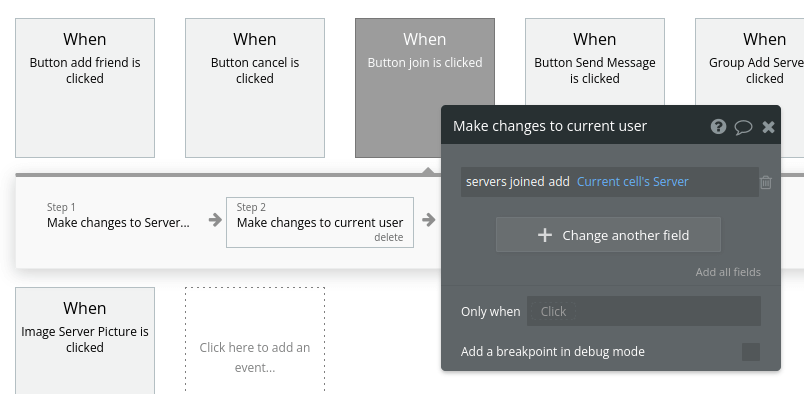Enable the debug mode breakpoint checkbox
The image size is (804, 394).
pos(751,352)
